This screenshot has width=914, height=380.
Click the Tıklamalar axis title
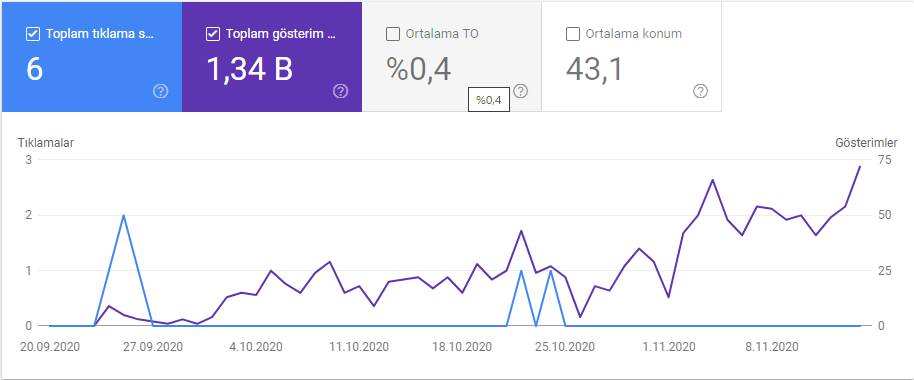tap(46, 143)
